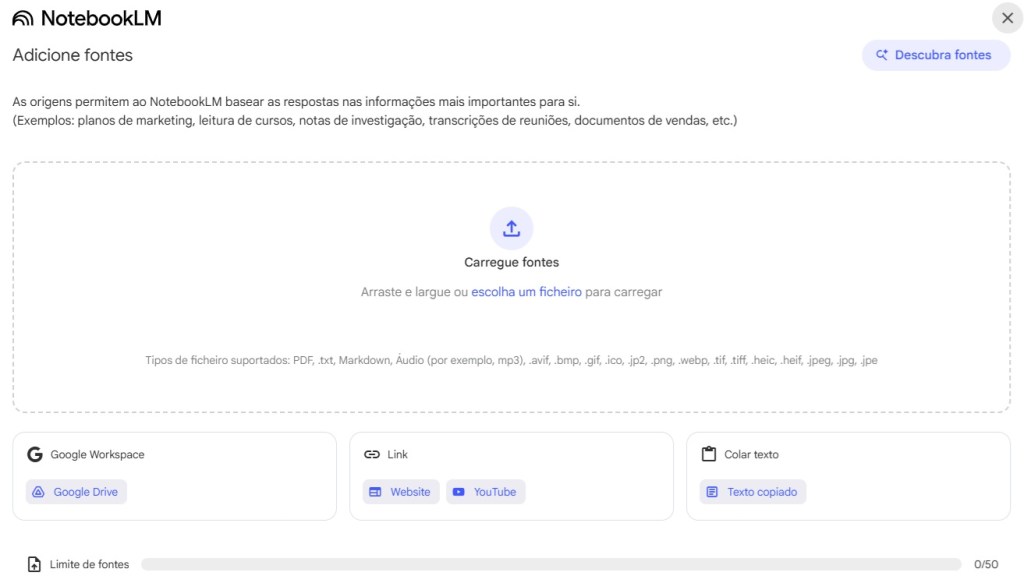1024x583 pixels.
Task: Click the source limit progress bar
Action: point(550,564)
